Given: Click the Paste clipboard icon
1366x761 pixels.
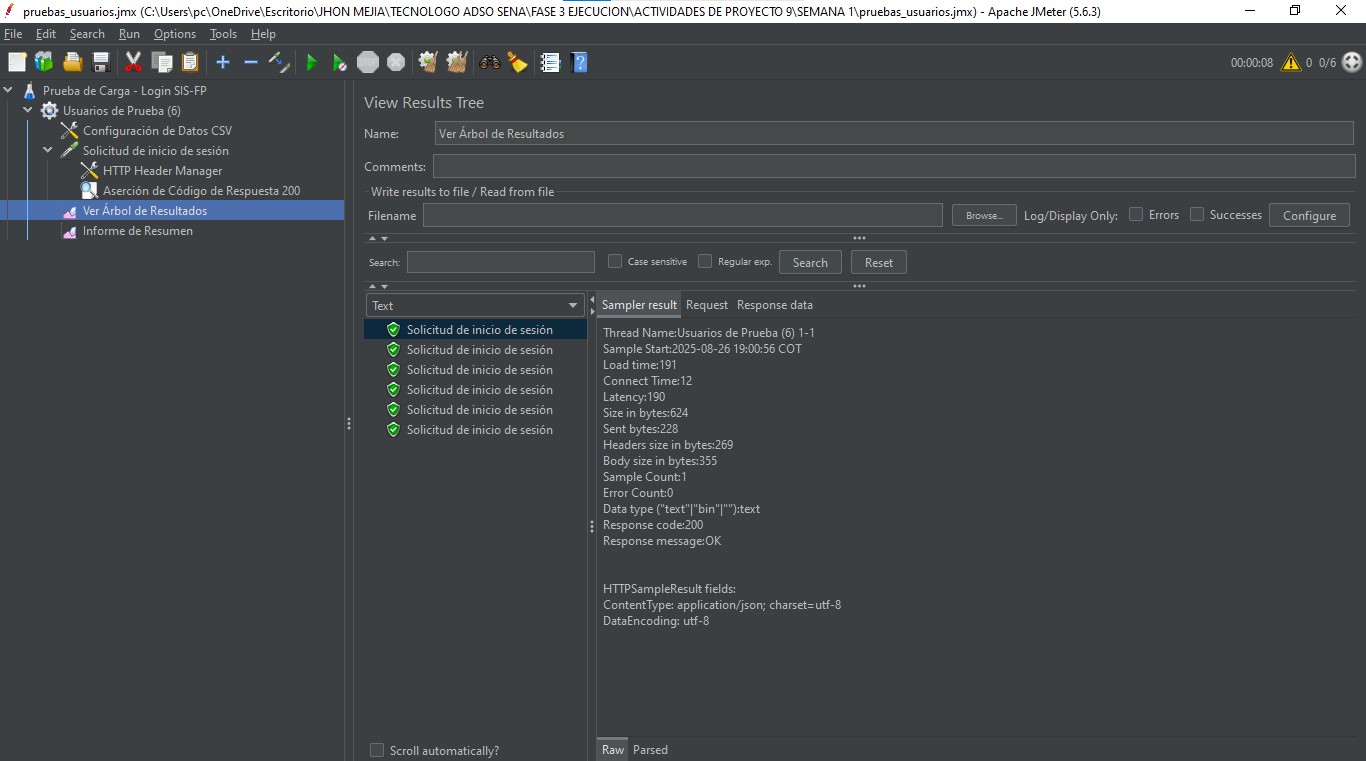Looking at the screenshot, I should pyautogui.click(x=189, y=62).
